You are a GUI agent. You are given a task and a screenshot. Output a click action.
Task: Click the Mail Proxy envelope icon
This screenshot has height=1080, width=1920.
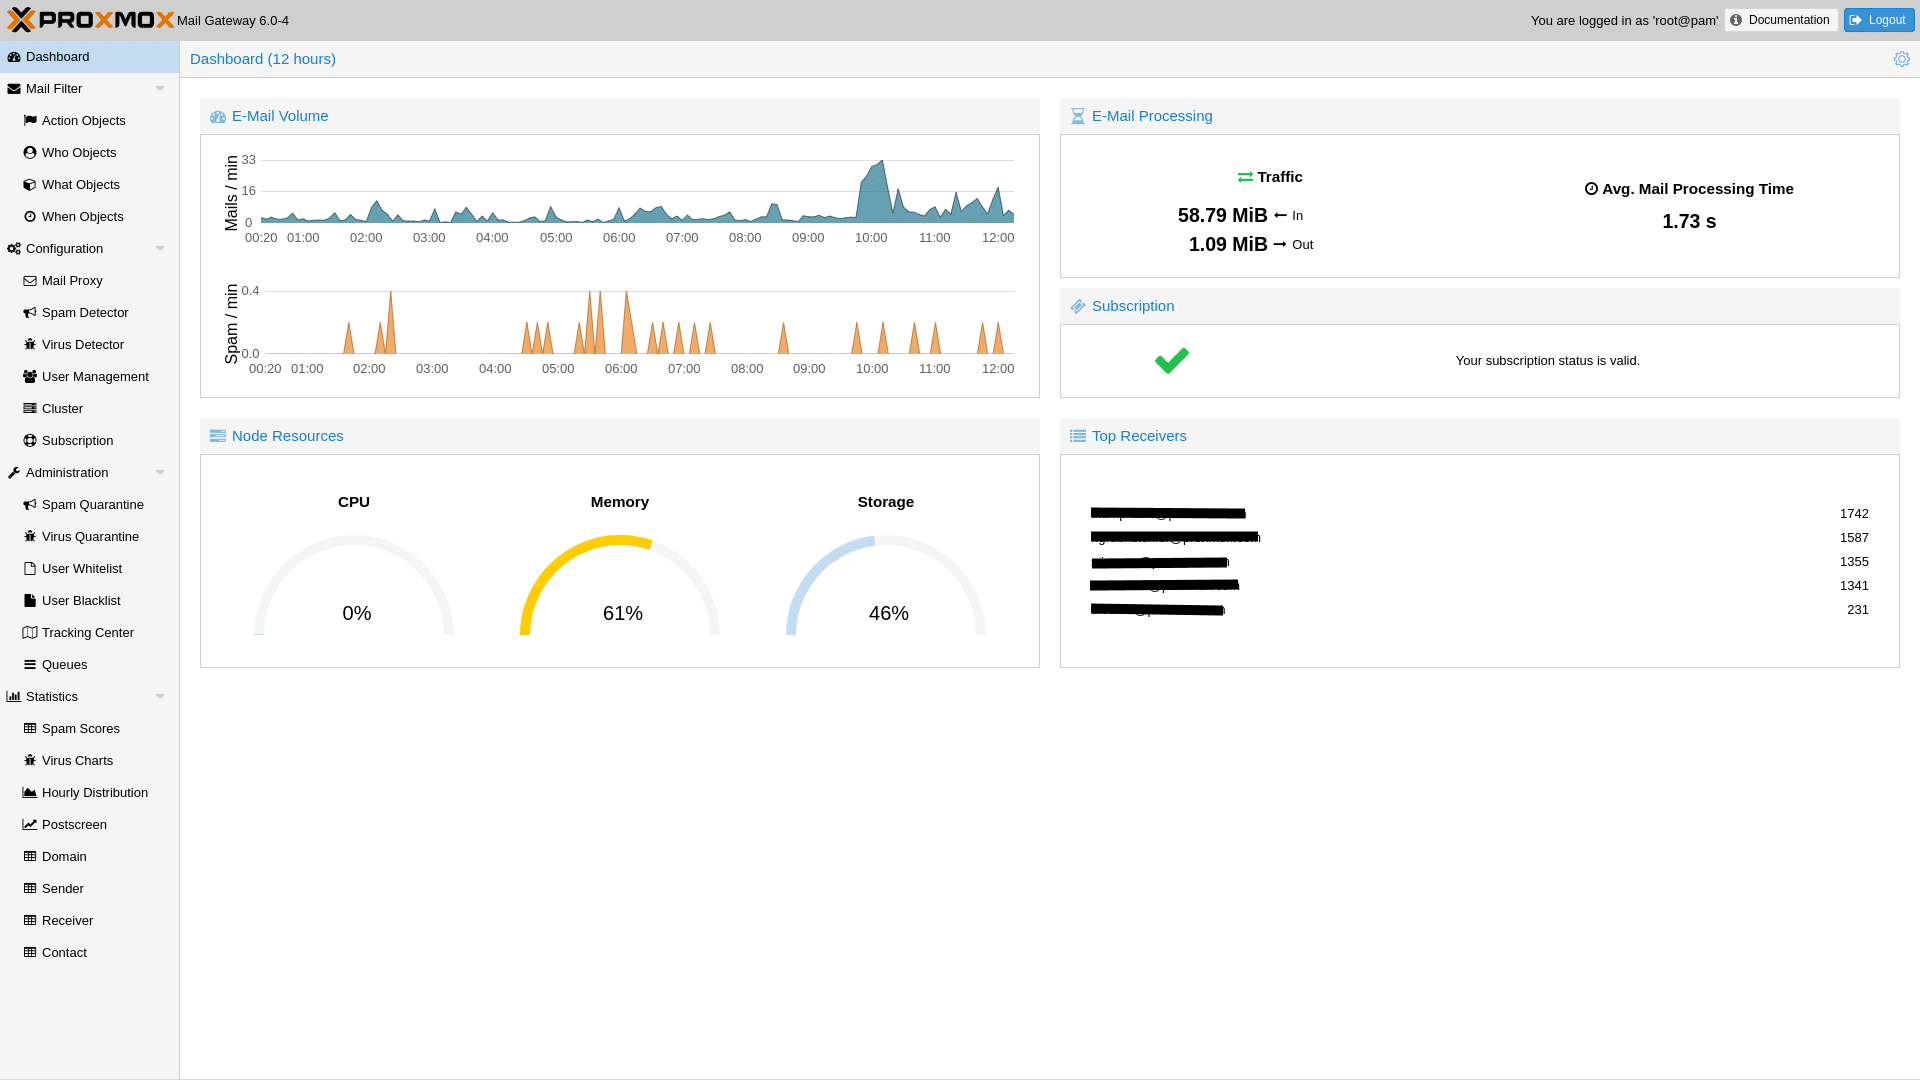30,281
